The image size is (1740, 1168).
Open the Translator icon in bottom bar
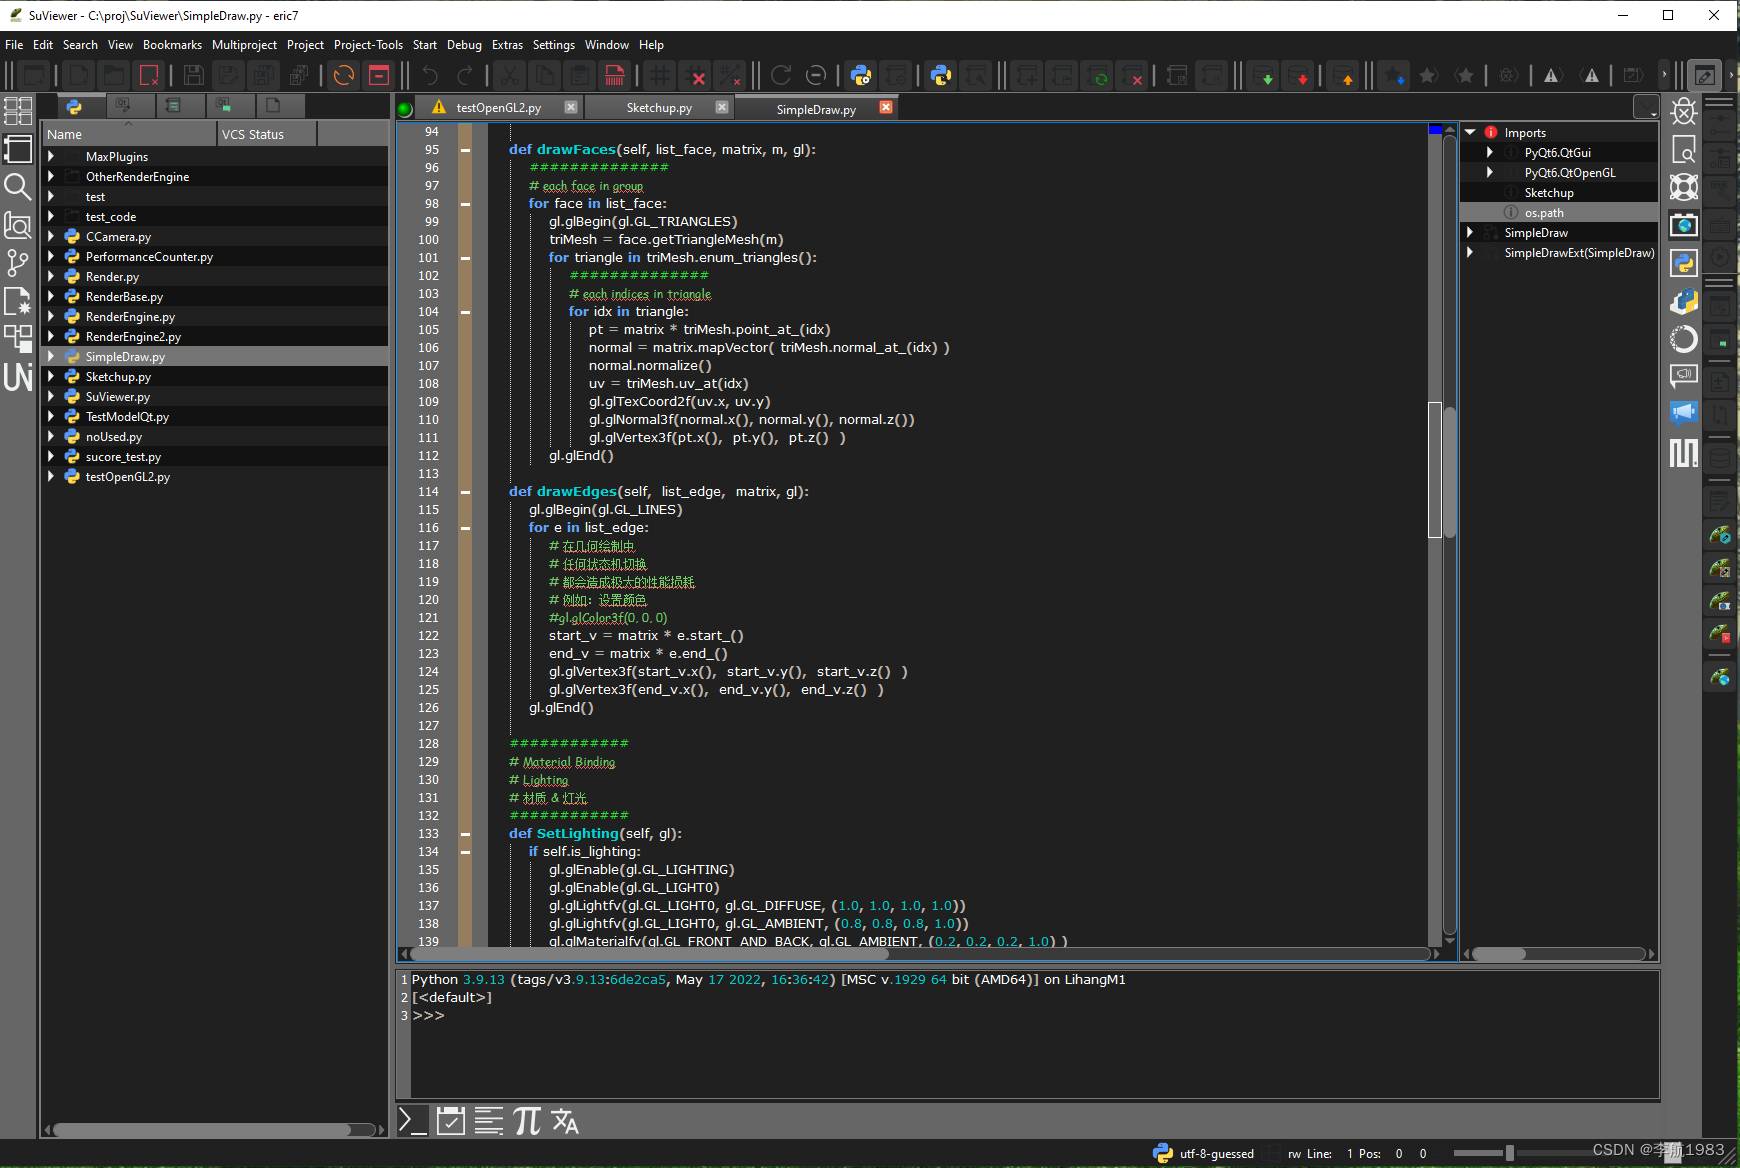pyautogui.click(x=565, y=1121)
